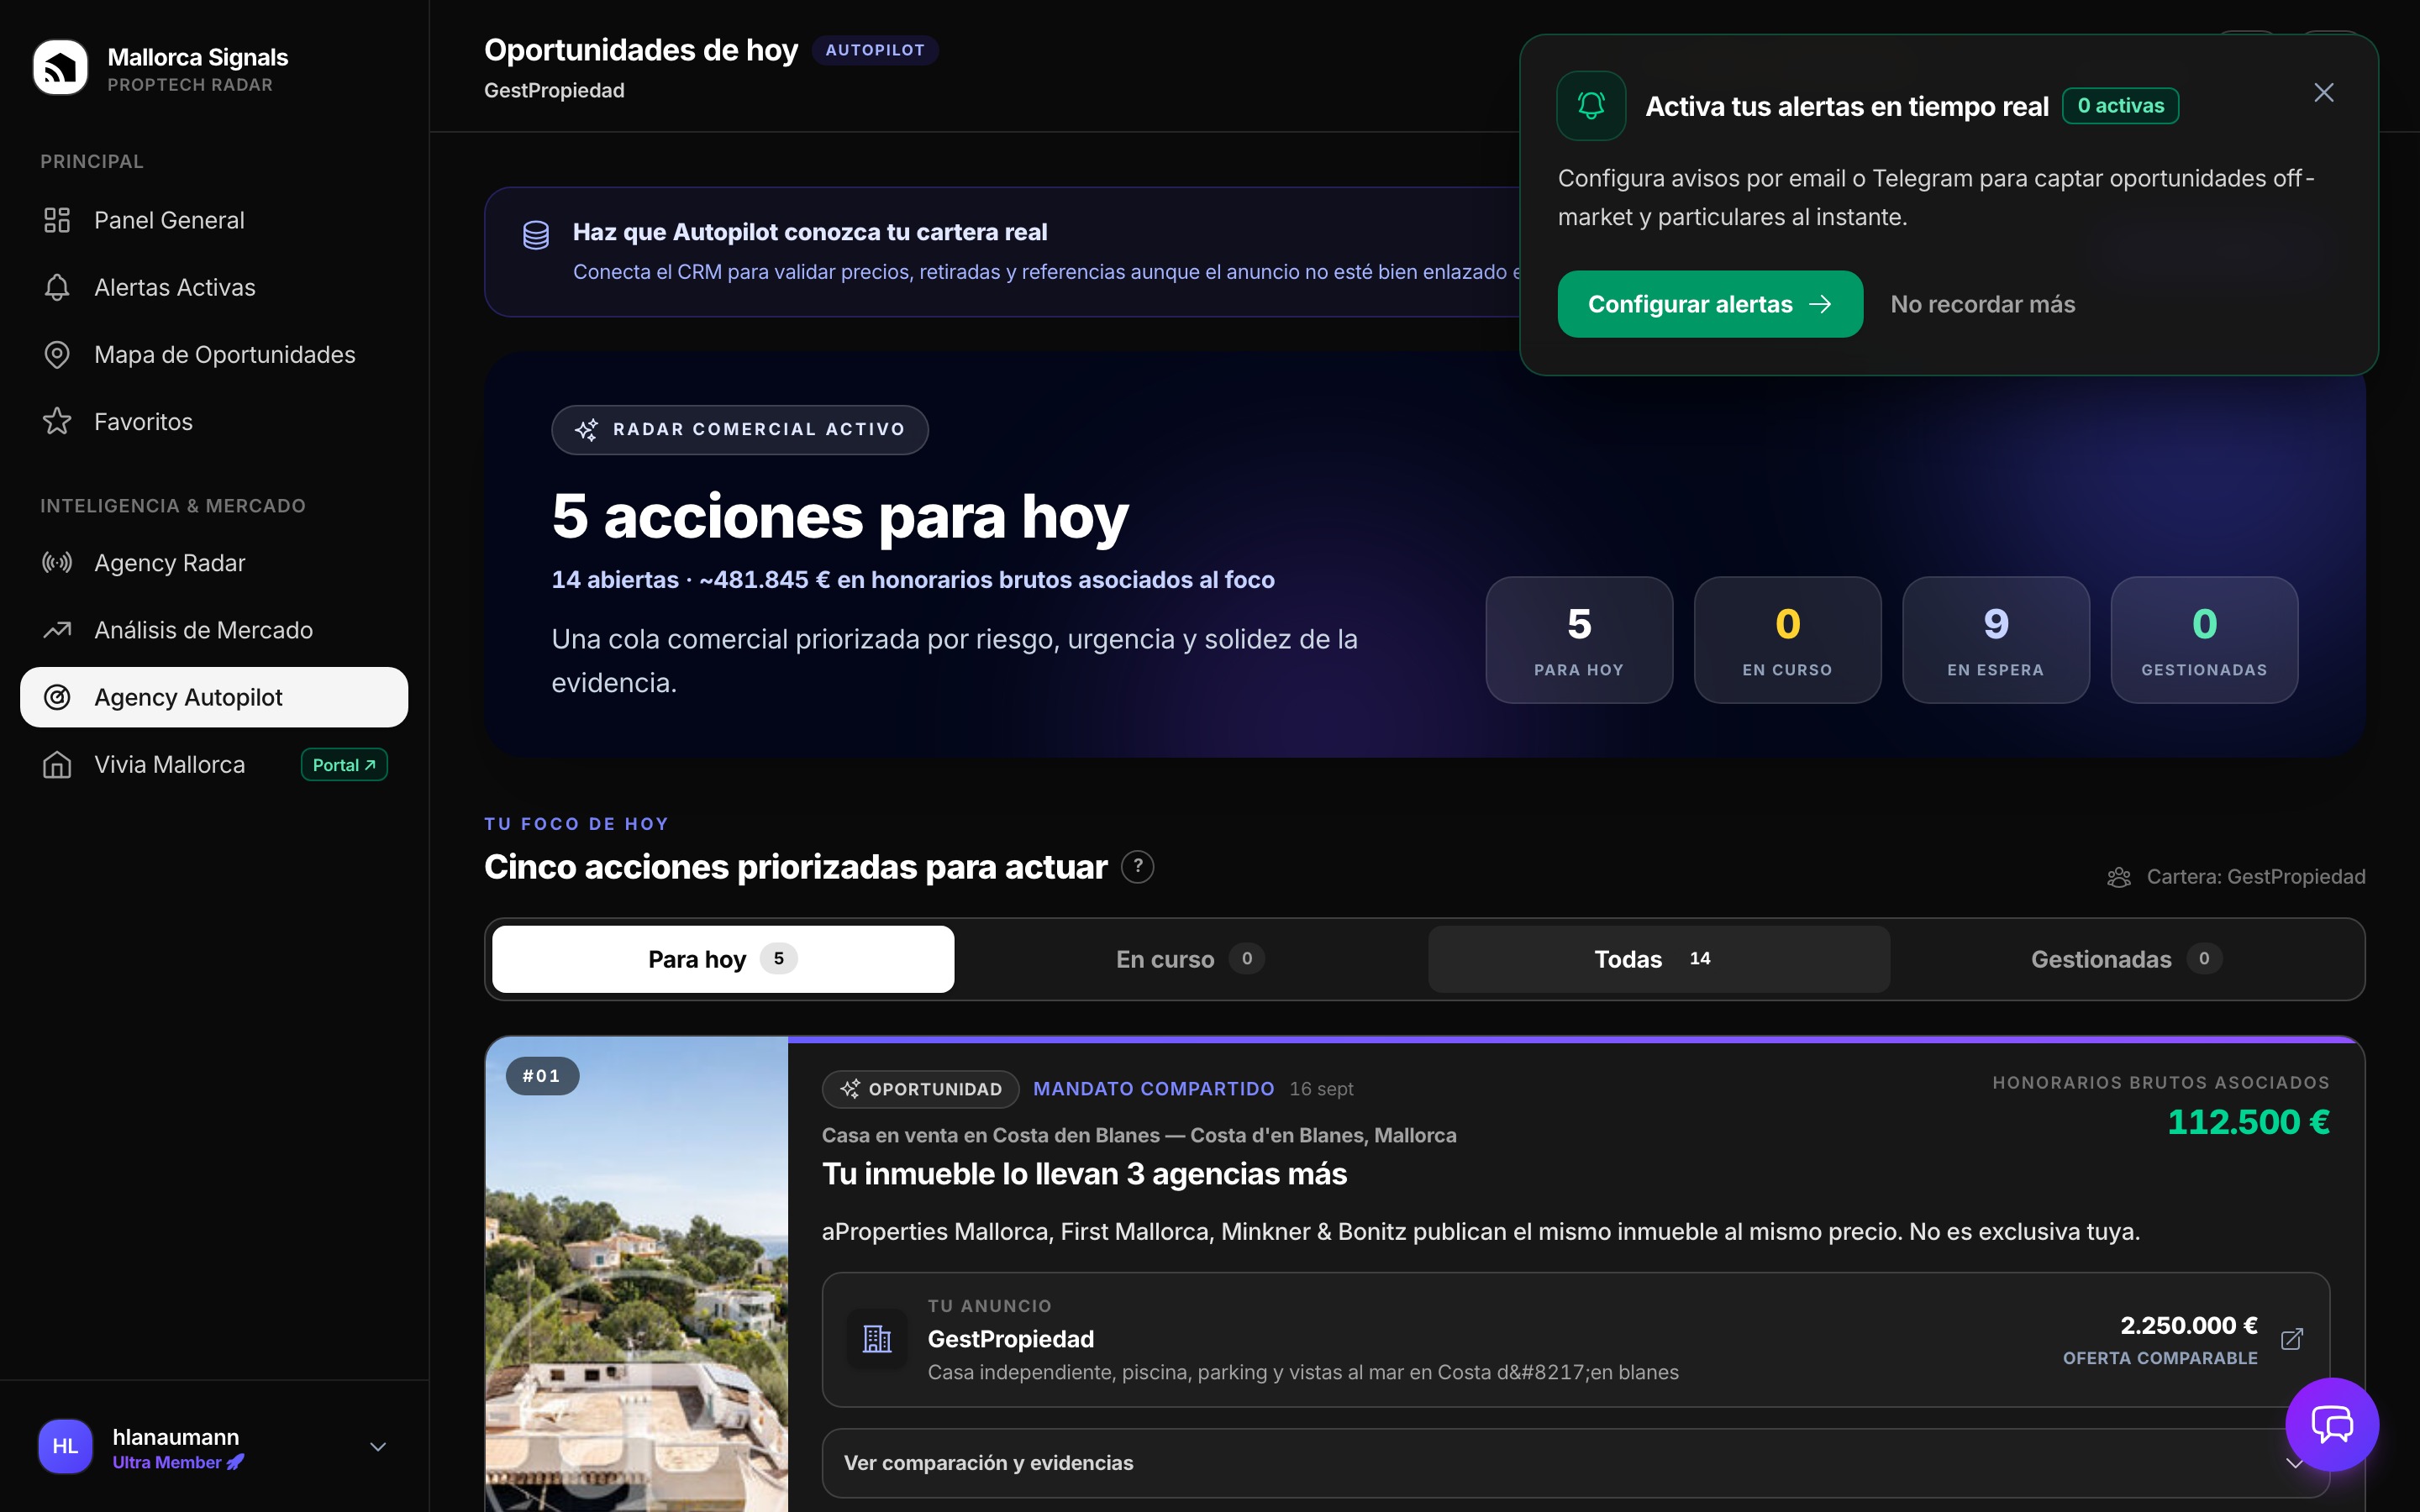
Task: Click the bell icon in alerts popup
Action: [1591, 106]
